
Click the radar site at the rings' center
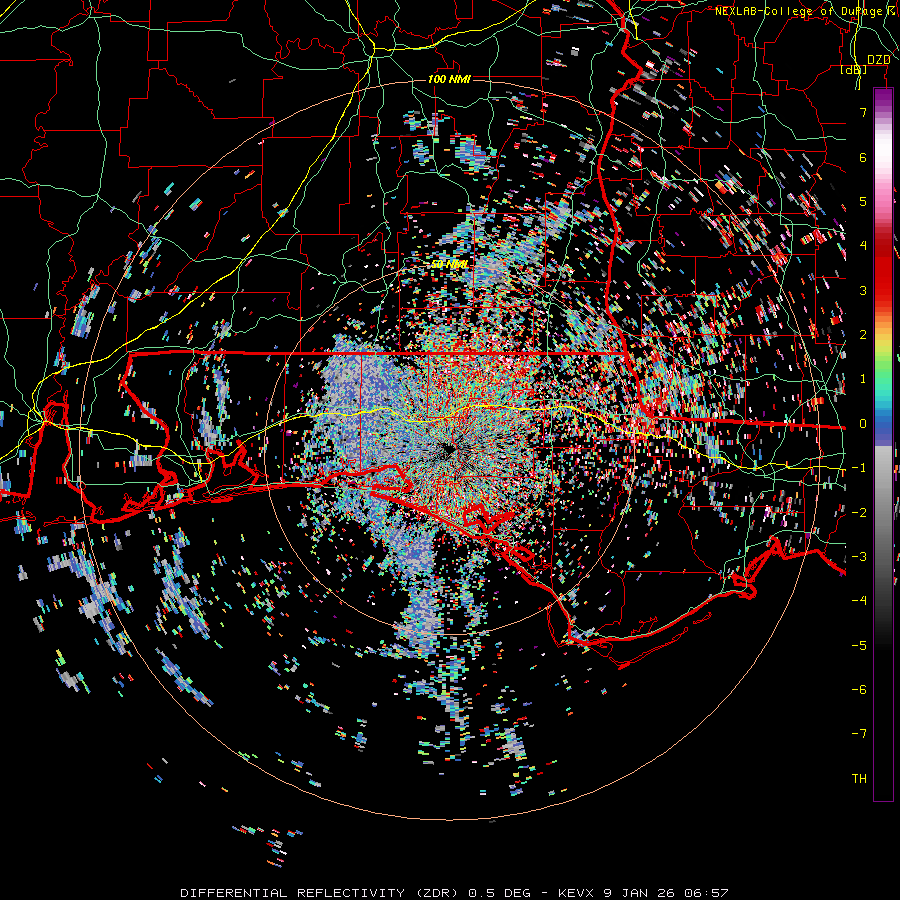(x=449, y=451)
